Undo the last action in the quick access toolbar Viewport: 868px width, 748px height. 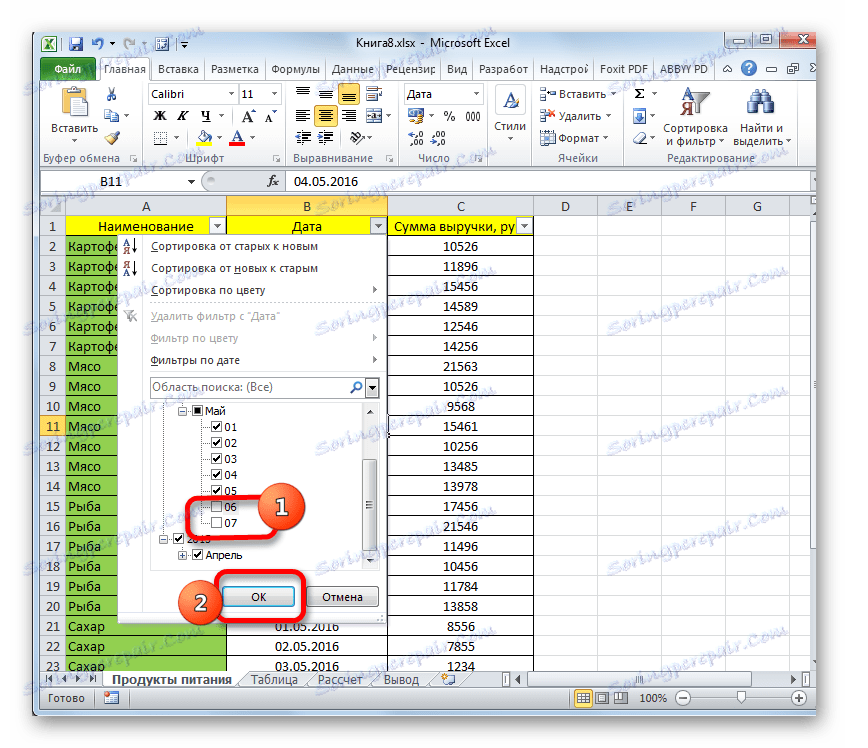[x=97, y=43]
